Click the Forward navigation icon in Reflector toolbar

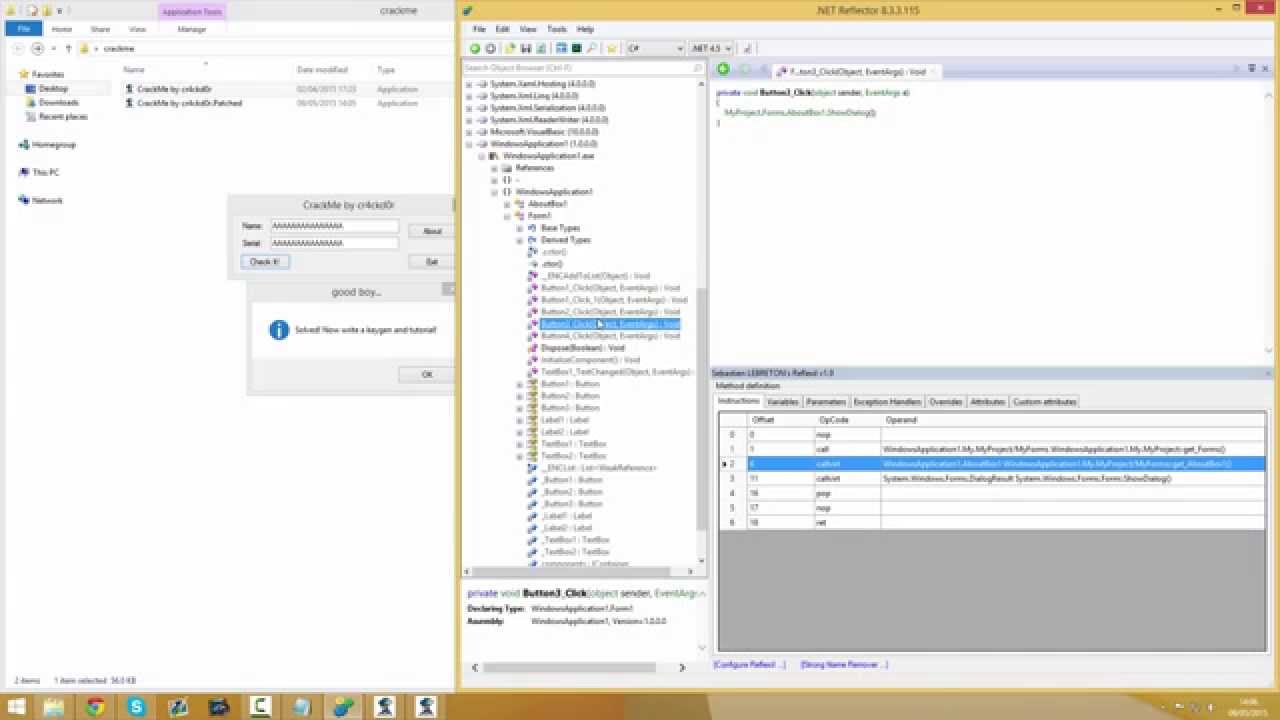click(490, 48)
